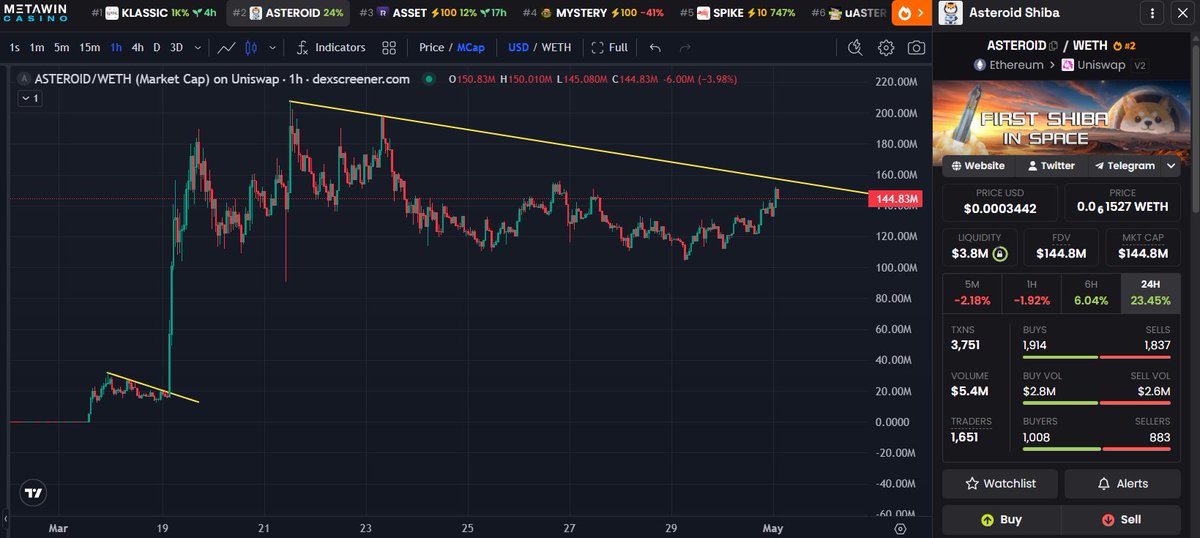
Task: Open the token Telegram link
Action: coord(1125,166)
